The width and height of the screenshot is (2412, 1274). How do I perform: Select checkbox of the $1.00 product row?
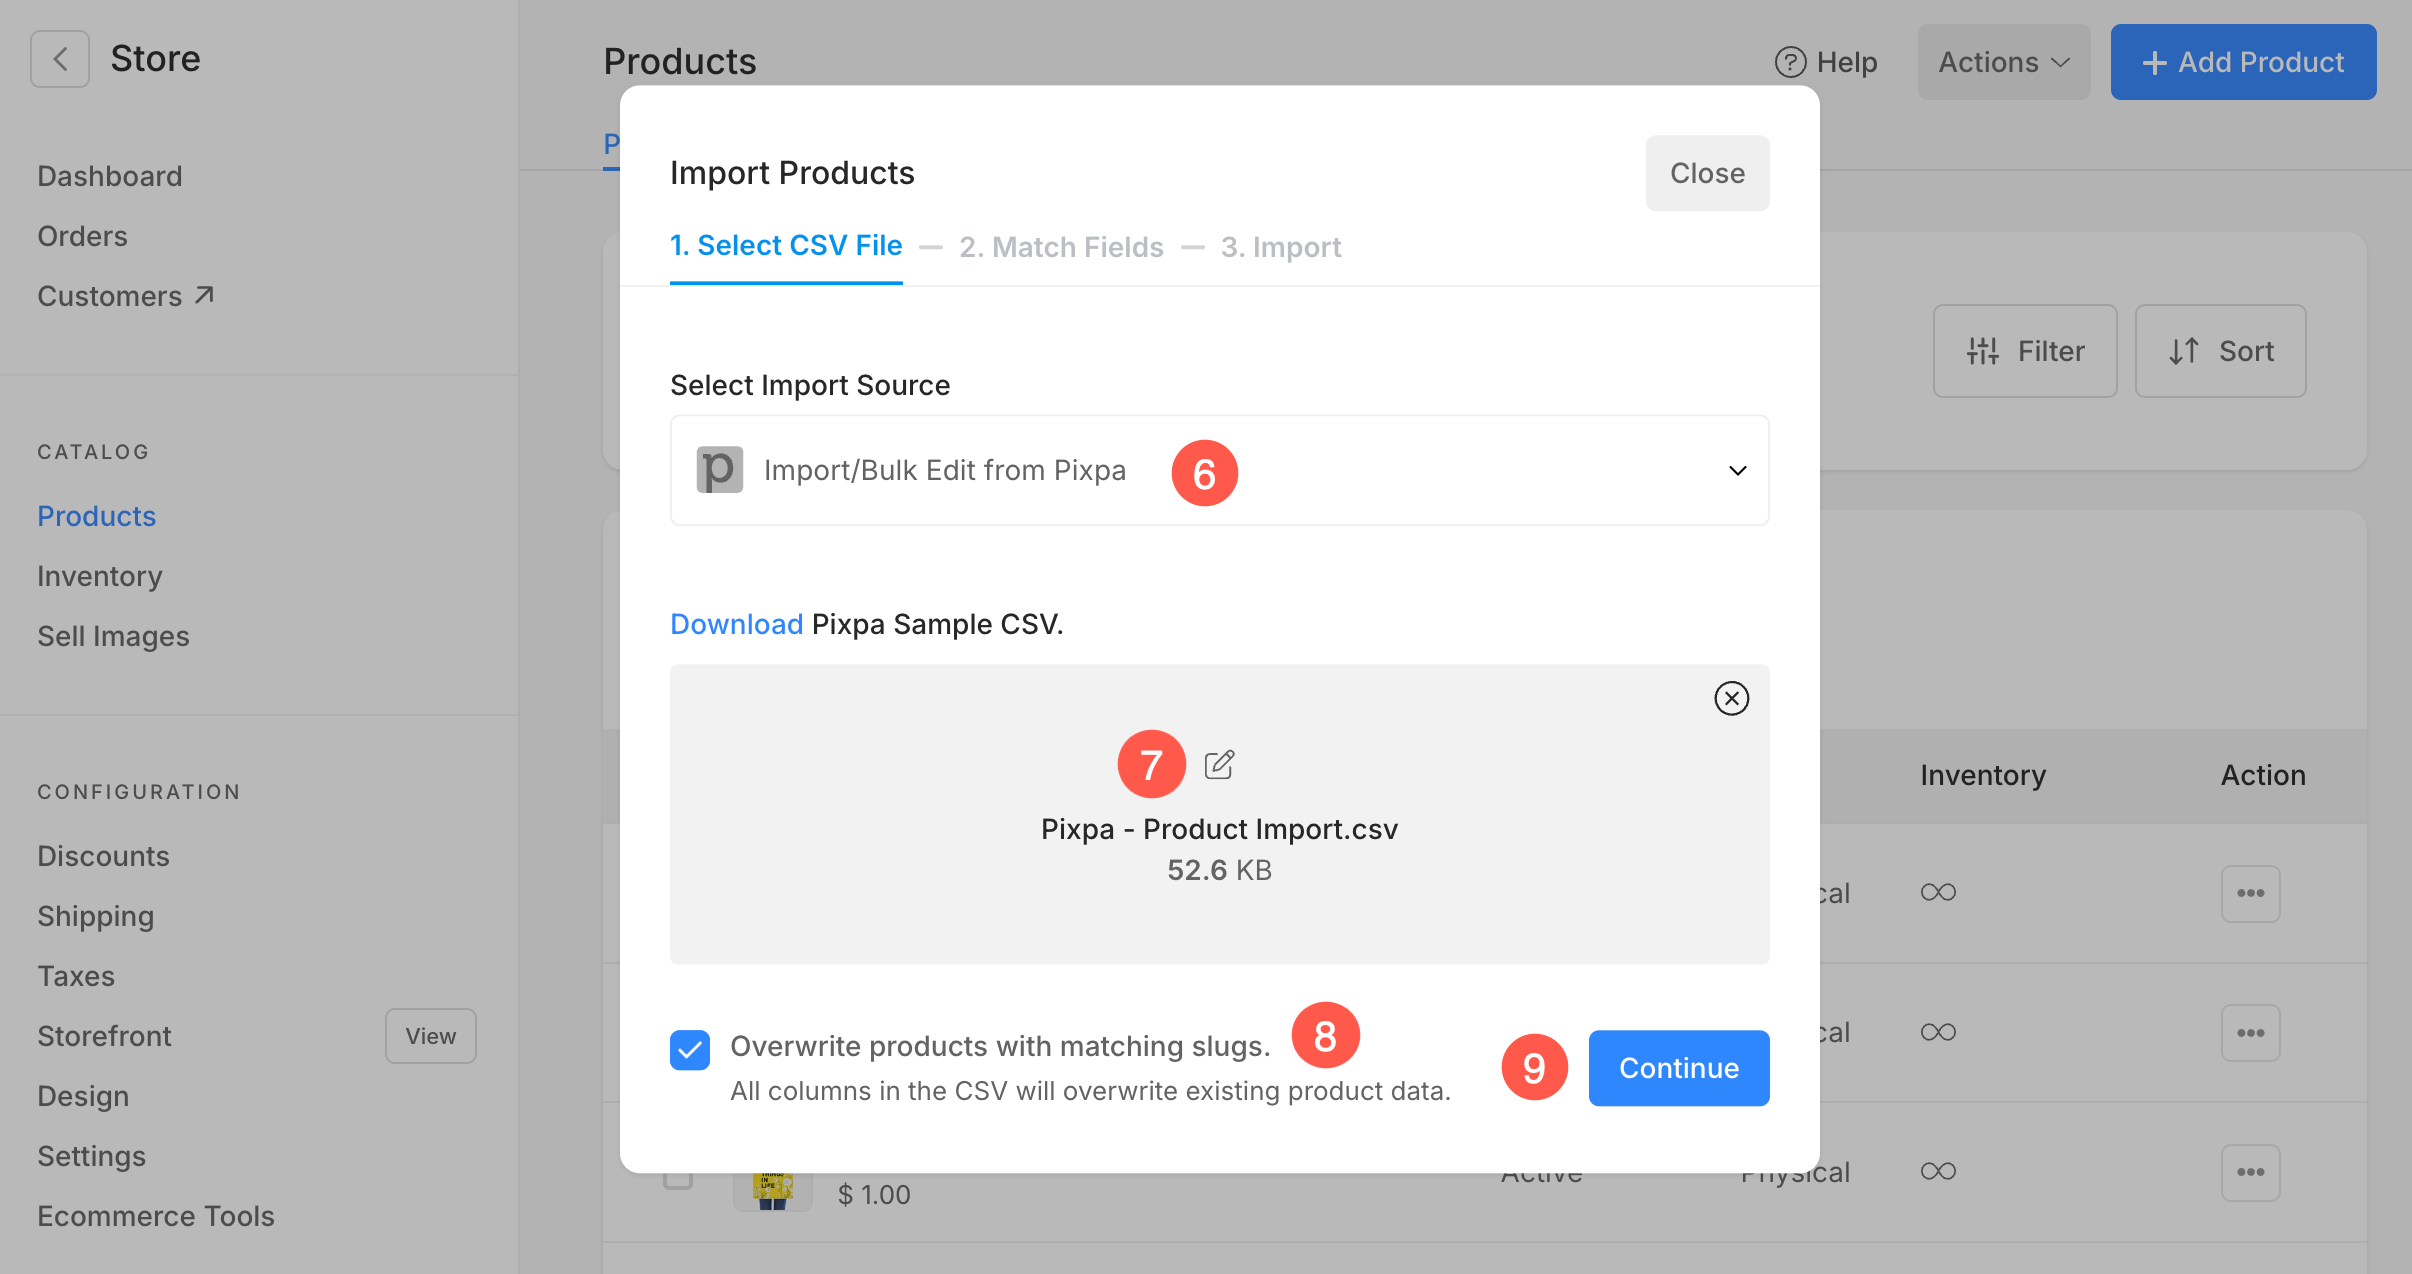pyautogui.click(x=678, y=1178)
